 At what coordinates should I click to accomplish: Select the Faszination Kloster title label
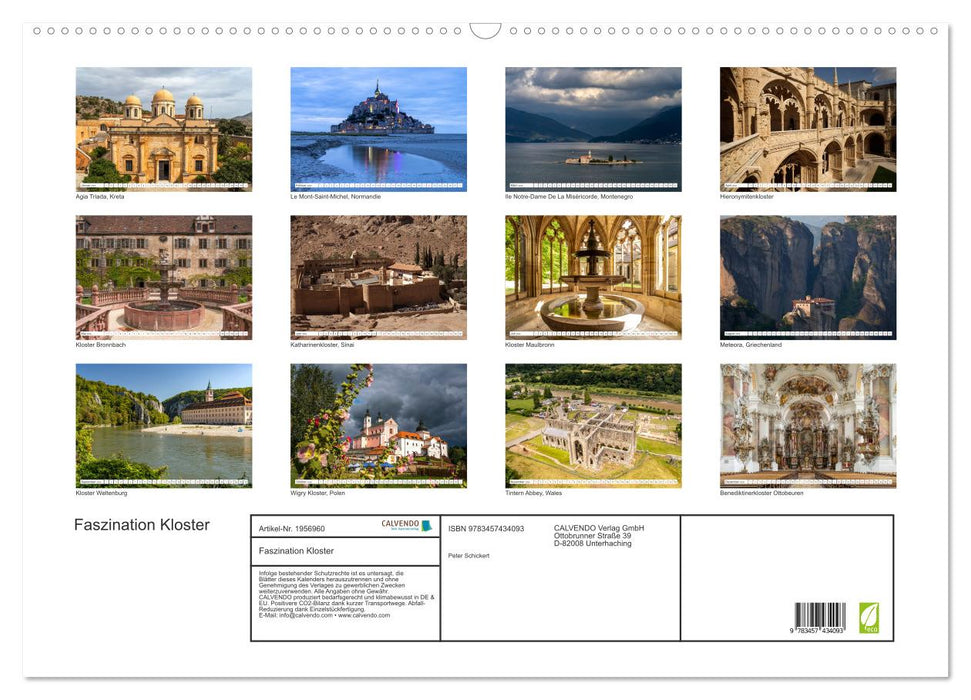tap(141, 524)
